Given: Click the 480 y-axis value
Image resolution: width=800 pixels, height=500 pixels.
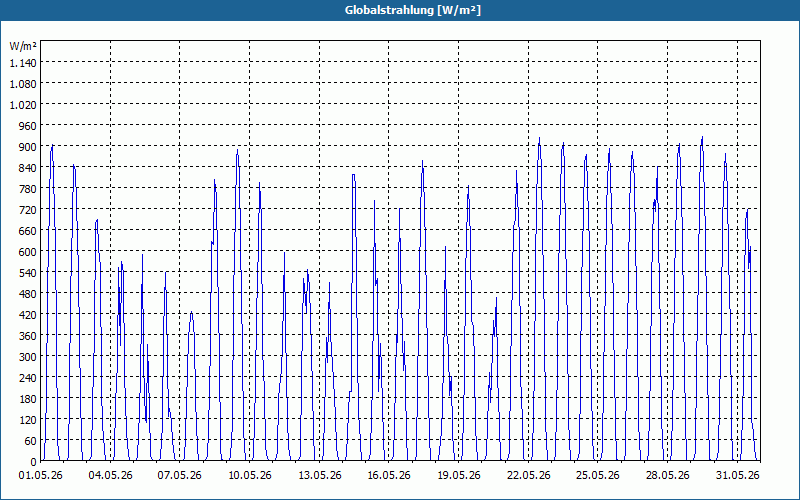Looking at the screenshot, I should (28, 294).
